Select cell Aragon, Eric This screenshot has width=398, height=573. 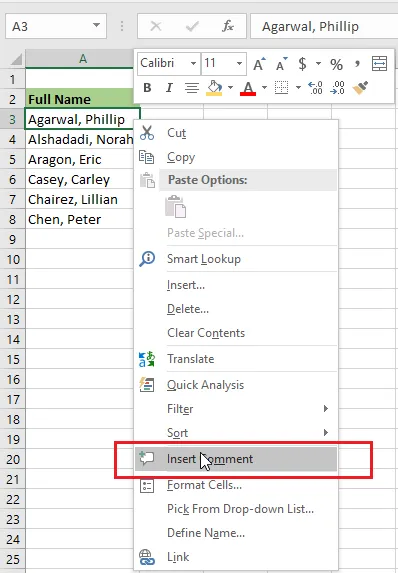click(x=80, y=159)
